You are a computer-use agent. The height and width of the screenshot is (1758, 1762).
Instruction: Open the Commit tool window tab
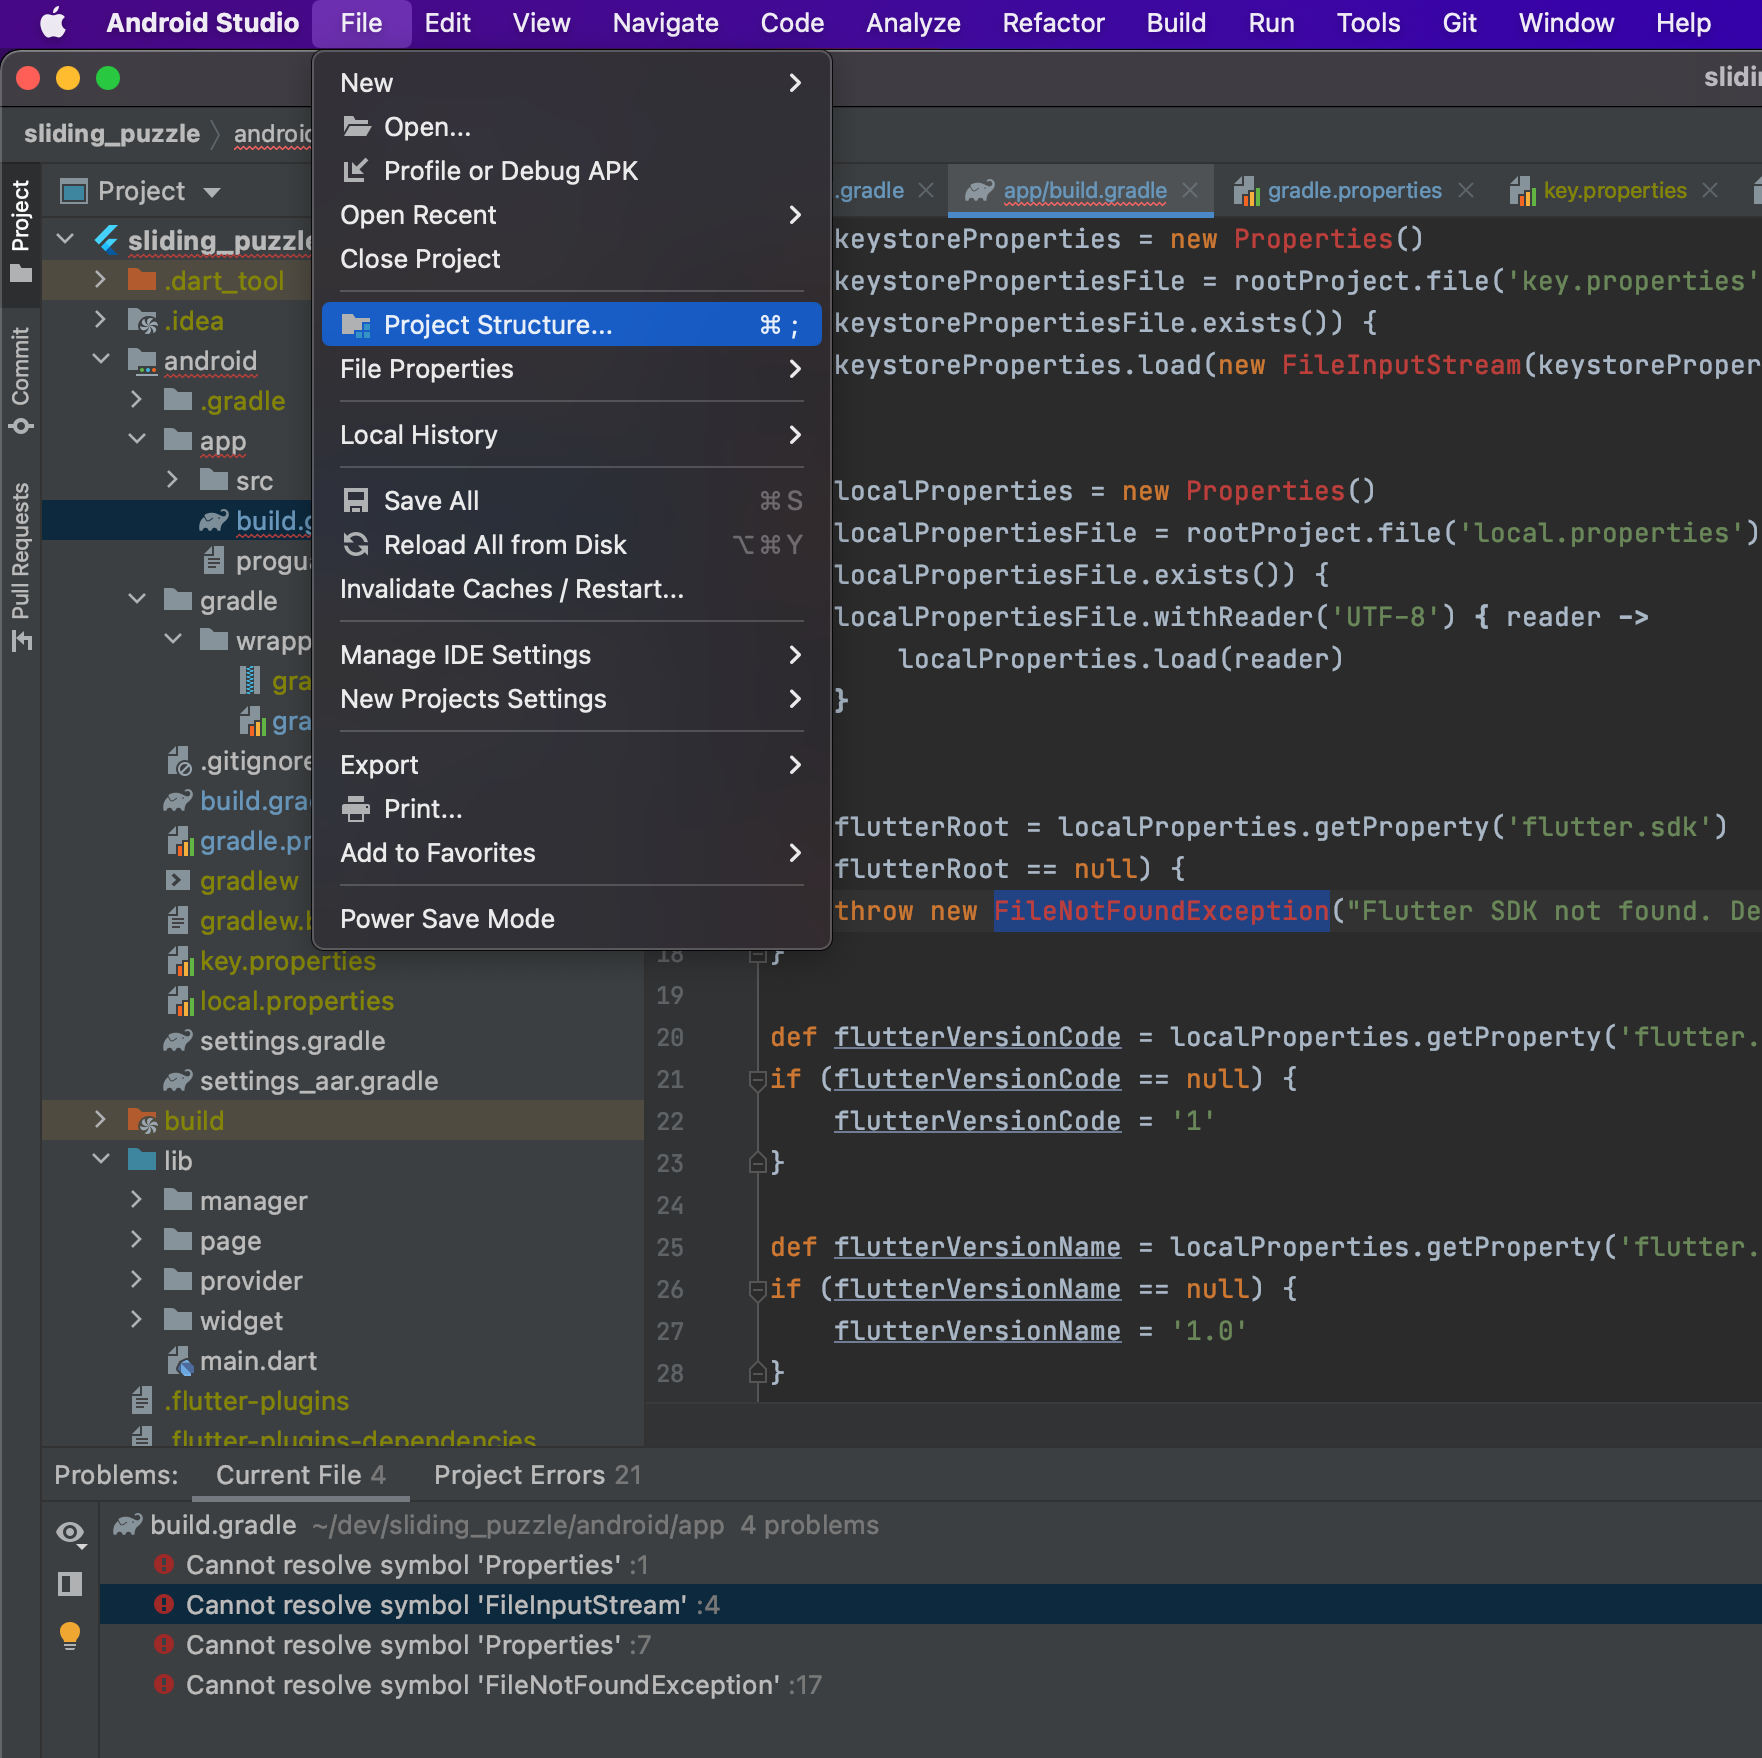click(x=21, y=378)
